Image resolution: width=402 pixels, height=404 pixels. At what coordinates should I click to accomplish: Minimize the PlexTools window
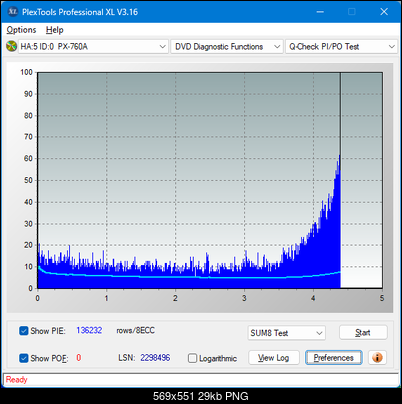320,12
